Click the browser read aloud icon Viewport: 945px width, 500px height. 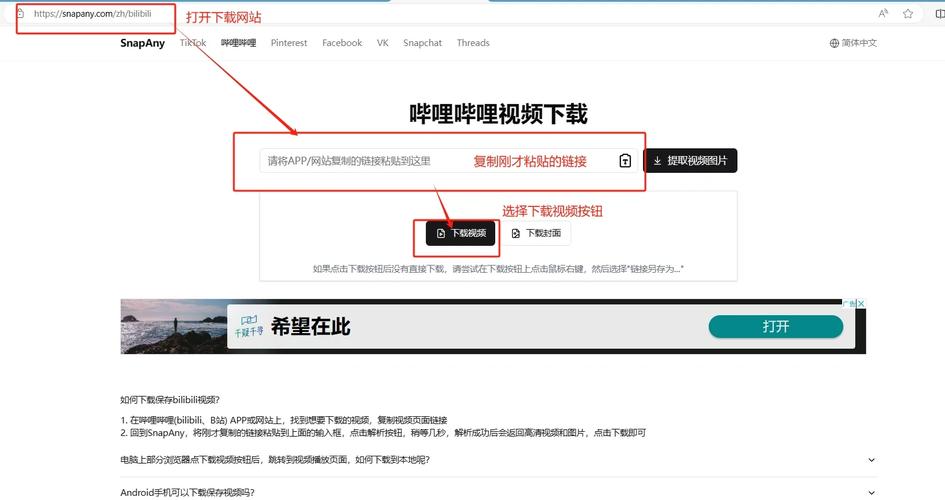click(x=883, y=14)
